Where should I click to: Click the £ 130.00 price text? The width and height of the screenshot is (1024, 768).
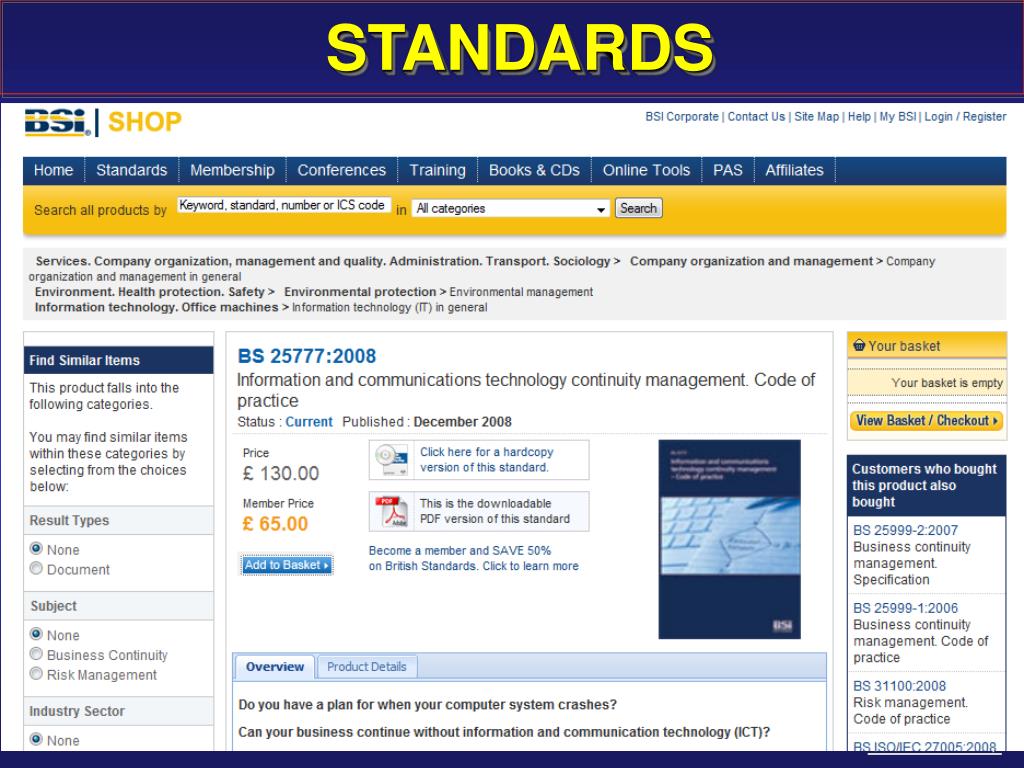[x=281, y=473]
